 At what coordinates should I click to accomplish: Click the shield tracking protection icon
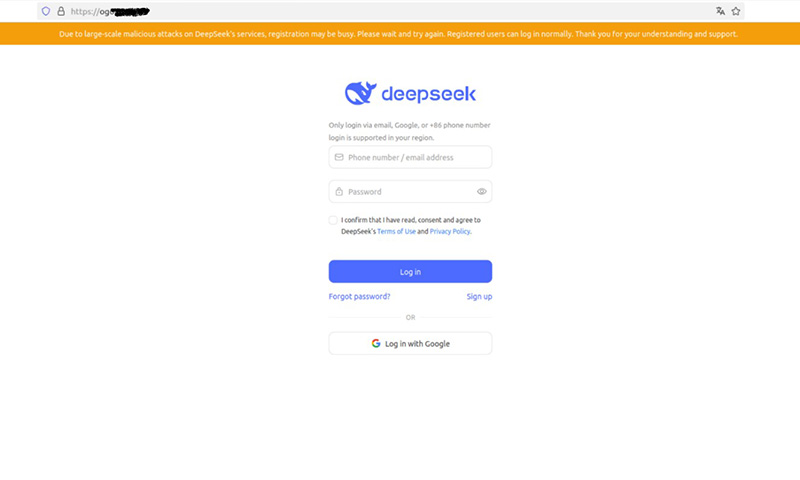pyautogui.click(x=46, y=11)
